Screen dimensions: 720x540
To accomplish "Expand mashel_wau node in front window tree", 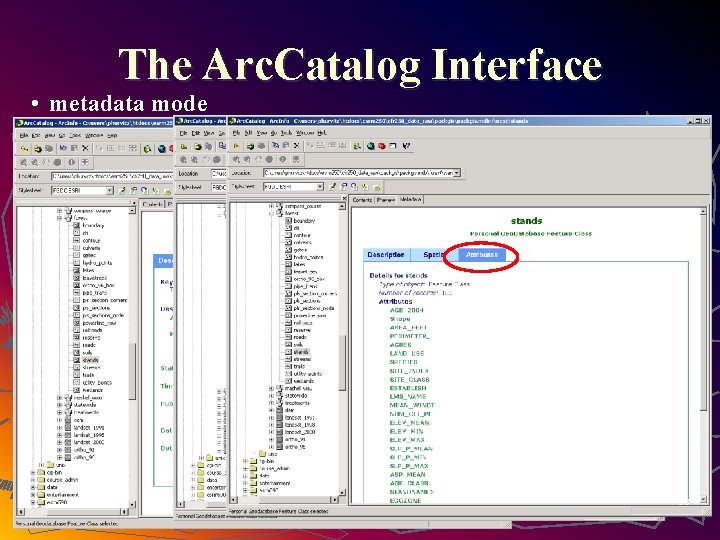I will (271, 388).
